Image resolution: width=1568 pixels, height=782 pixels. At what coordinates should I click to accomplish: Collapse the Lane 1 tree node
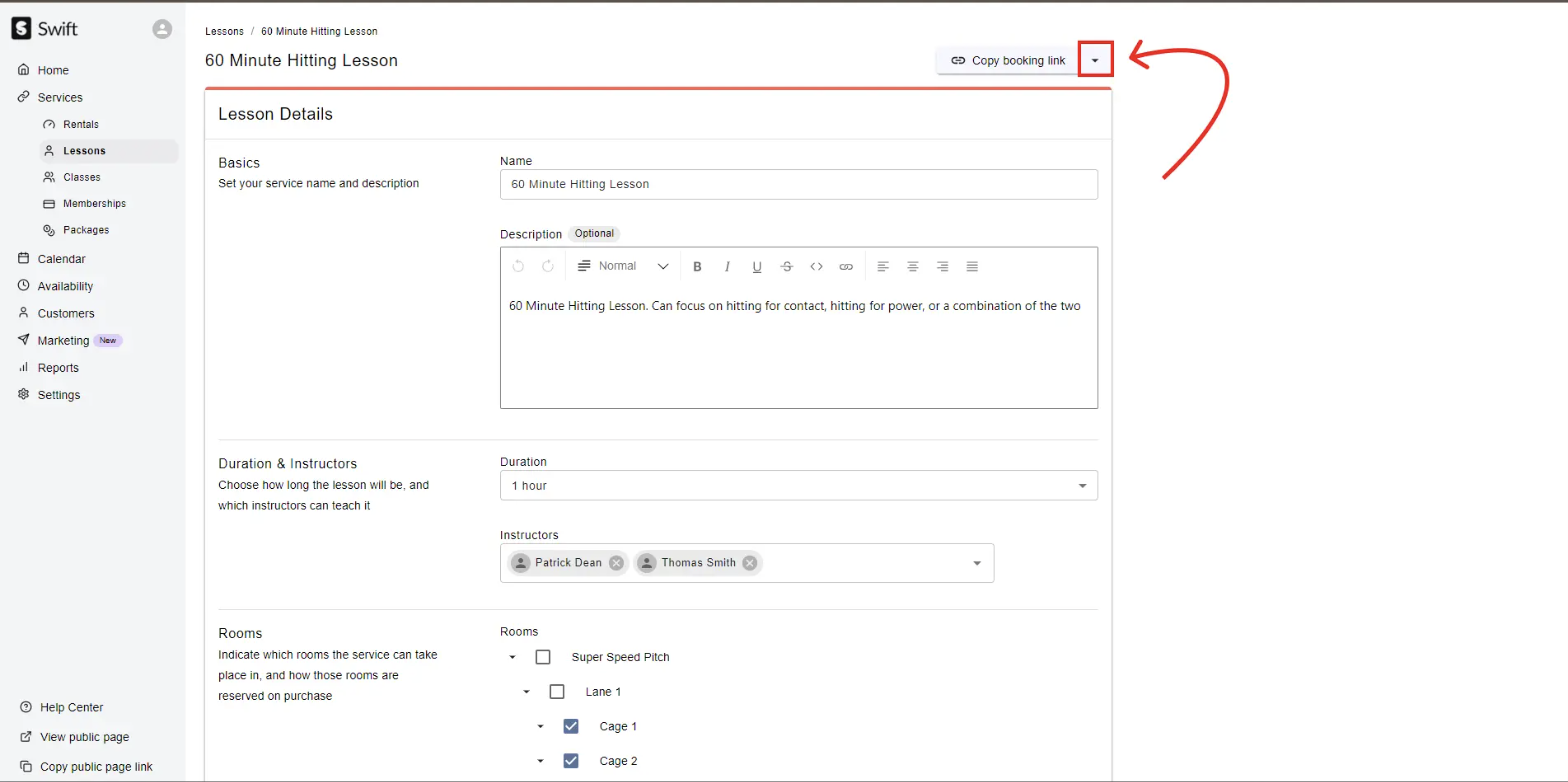coord(527,692)
